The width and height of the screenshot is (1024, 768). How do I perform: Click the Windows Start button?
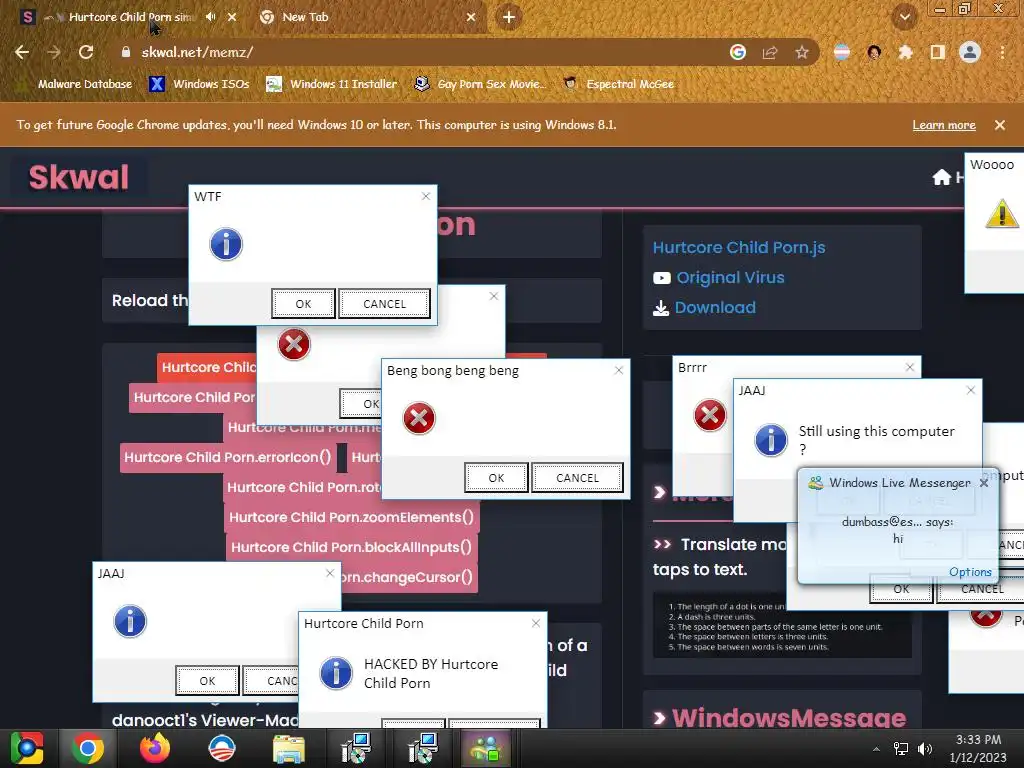point(27,748)
